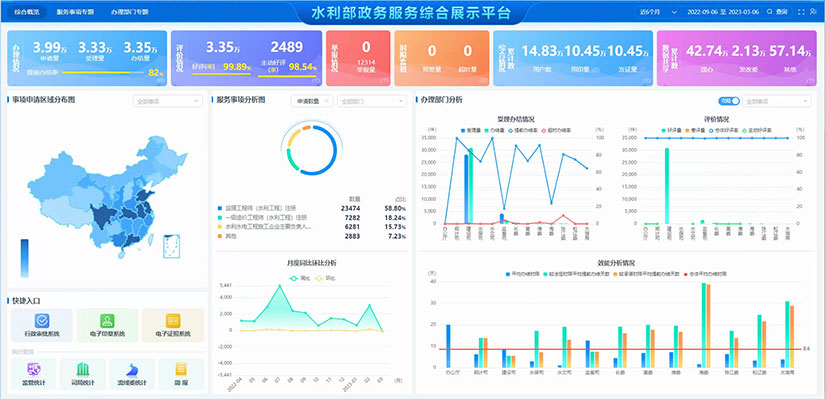Image resolution: width=826 pixels, height=400 pixels.
Task: Toggle 环比 legend in 月度同比环比分析
Action: coord(325,278)
